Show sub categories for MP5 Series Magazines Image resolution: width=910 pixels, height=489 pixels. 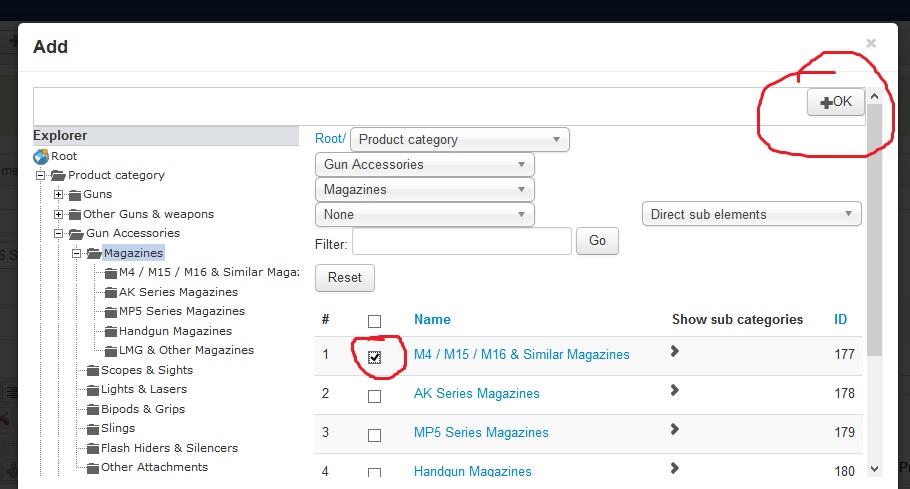[675, 429]
